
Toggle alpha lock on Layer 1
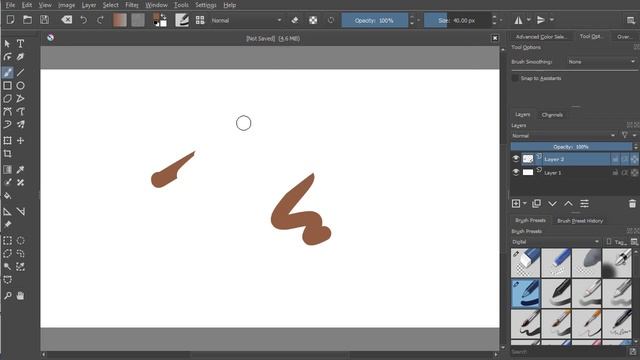tap(634, 173)
